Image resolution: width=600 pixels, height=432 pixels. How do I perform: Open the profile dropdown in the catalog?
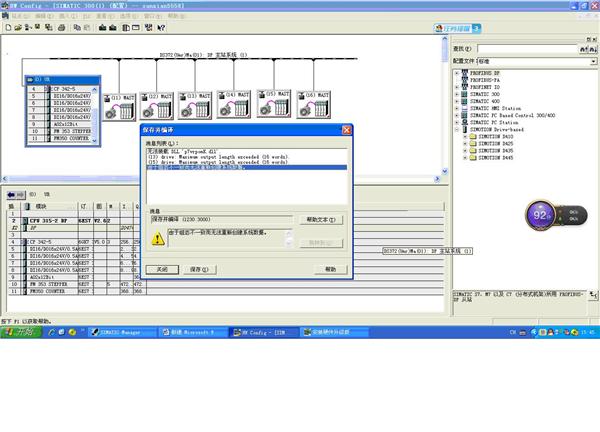(x=593, y=61)
